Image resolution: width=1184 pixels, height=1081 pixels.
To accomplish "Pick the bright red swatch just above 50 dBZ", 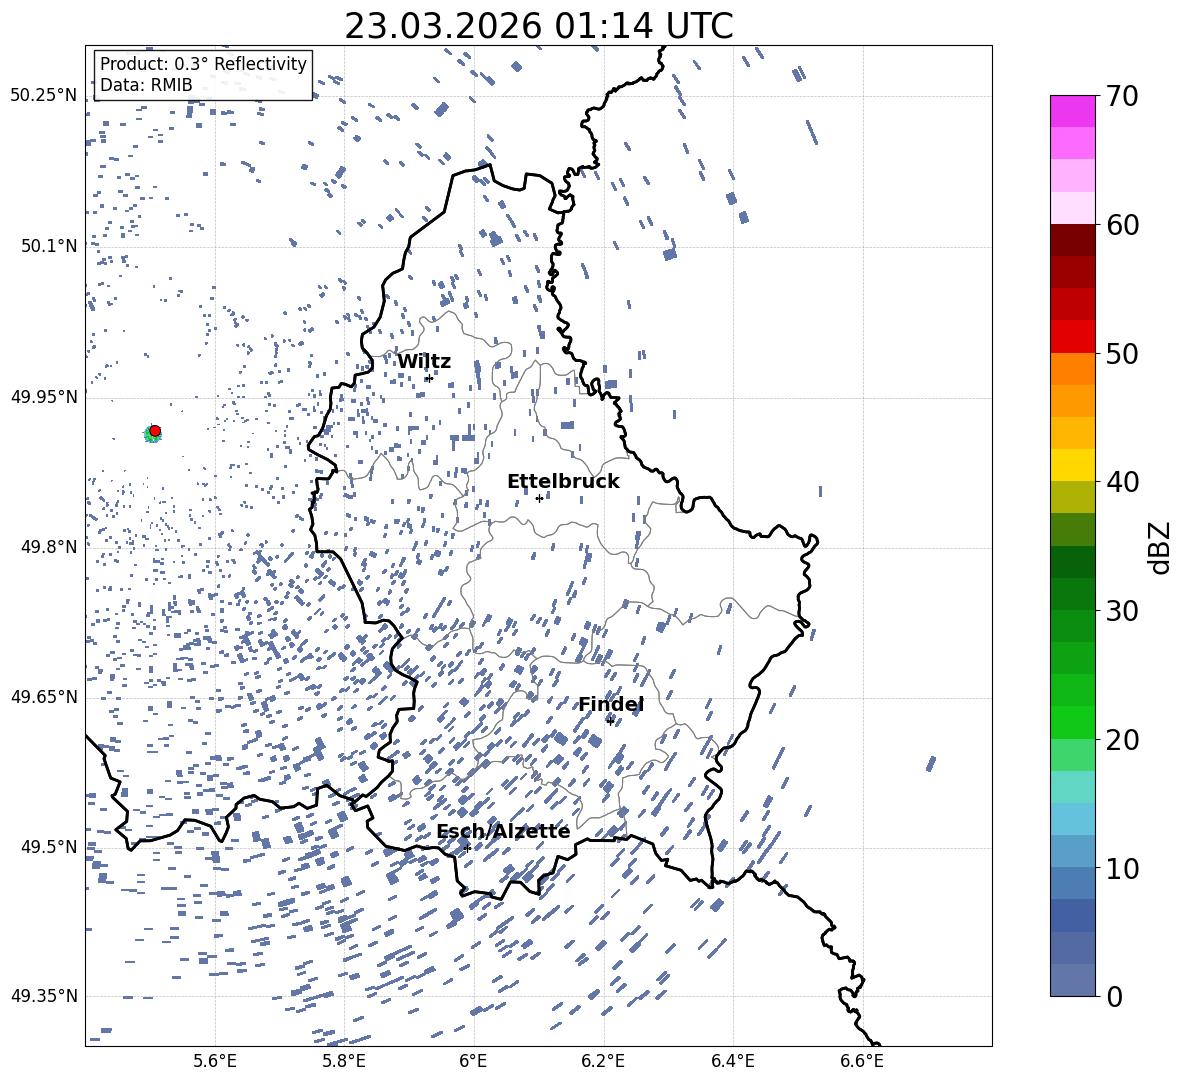I will [1073, 336].
